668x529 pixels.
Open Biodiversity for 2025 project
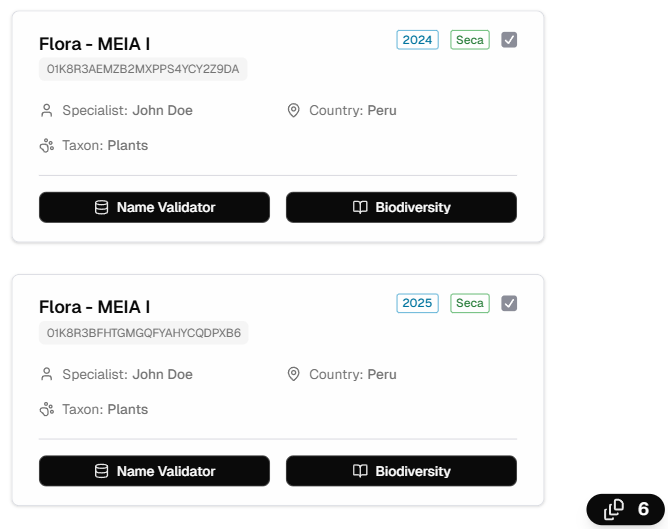coord(401,471)
